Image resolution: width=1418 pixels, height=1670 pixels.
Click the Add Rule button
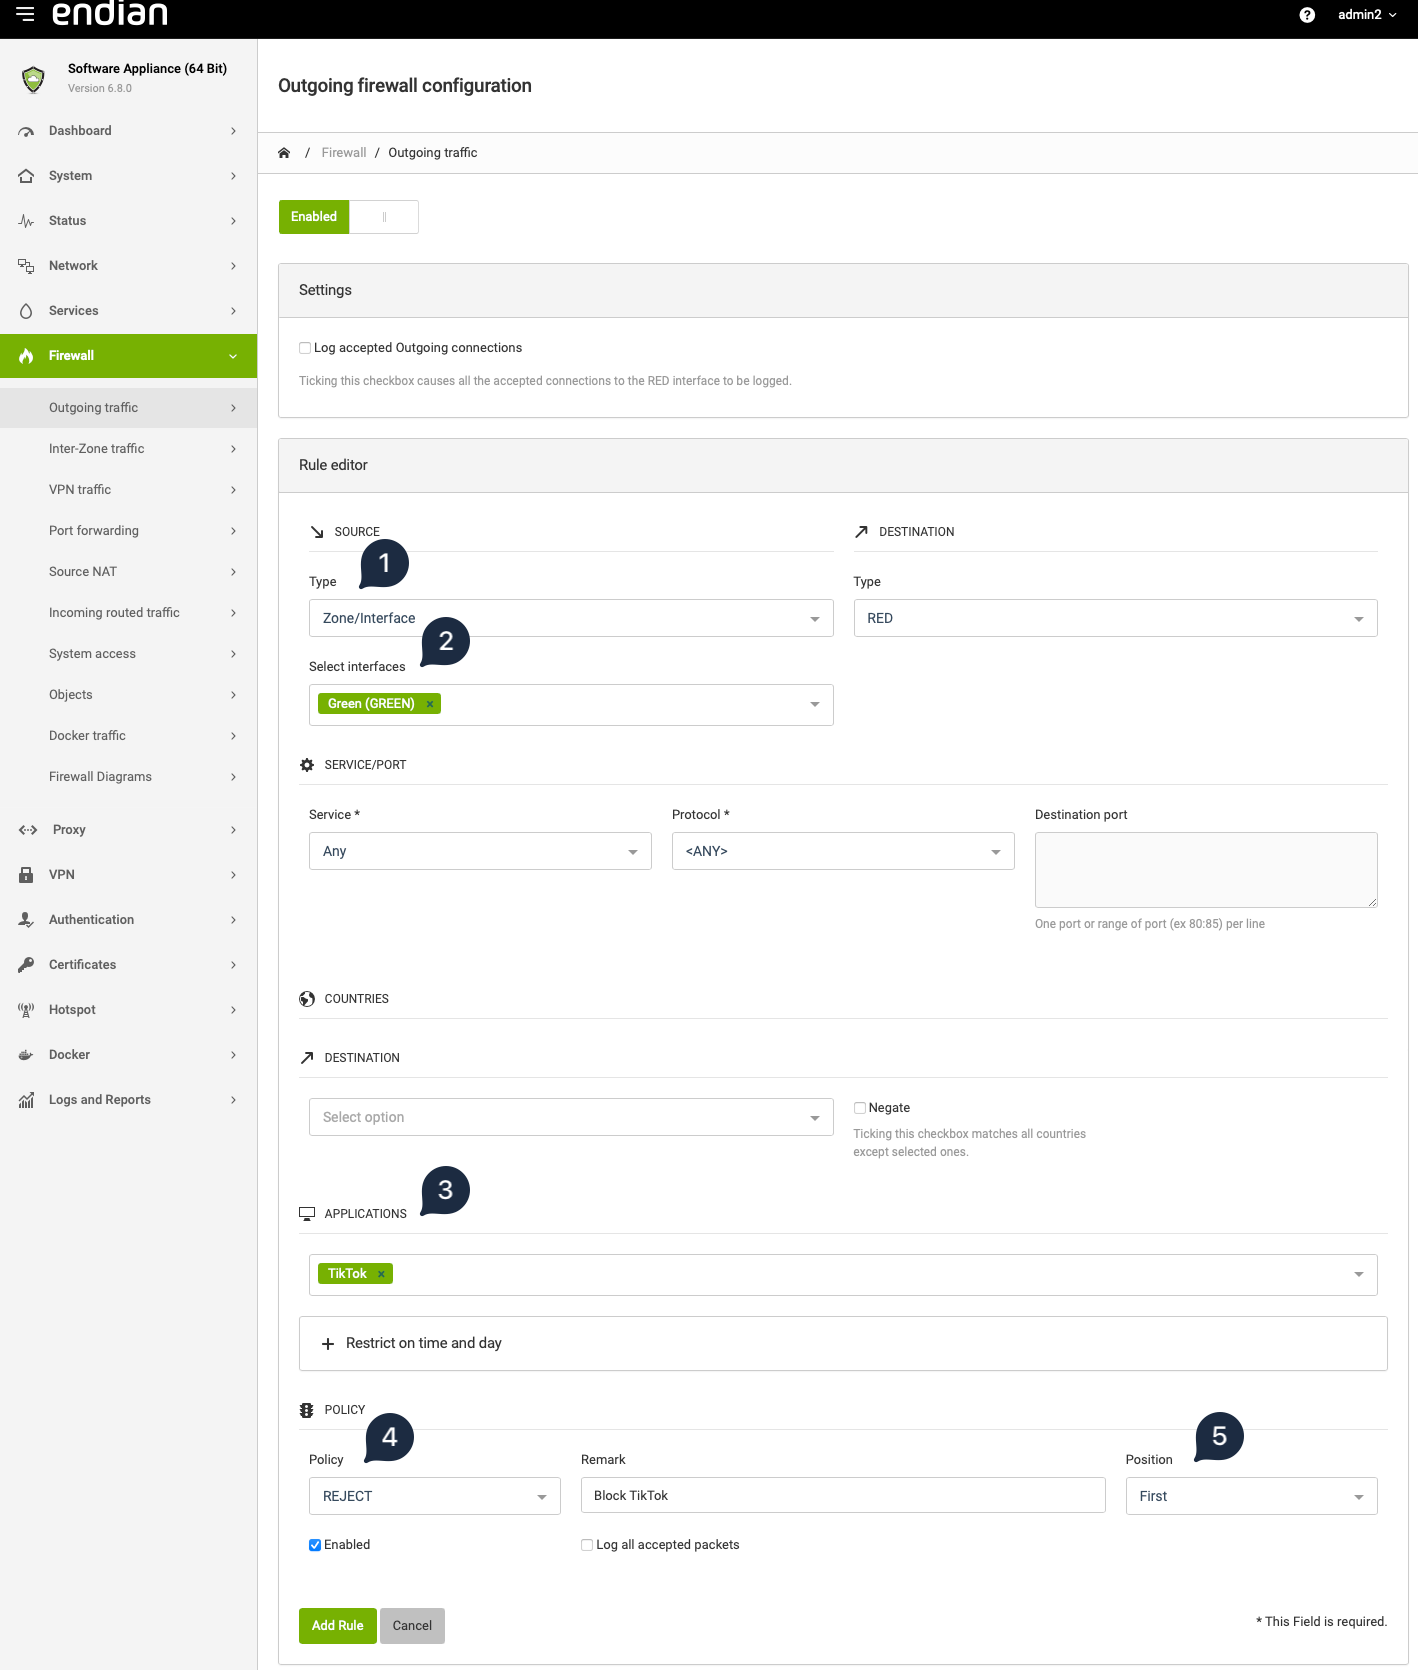[x=338, y=1626]
